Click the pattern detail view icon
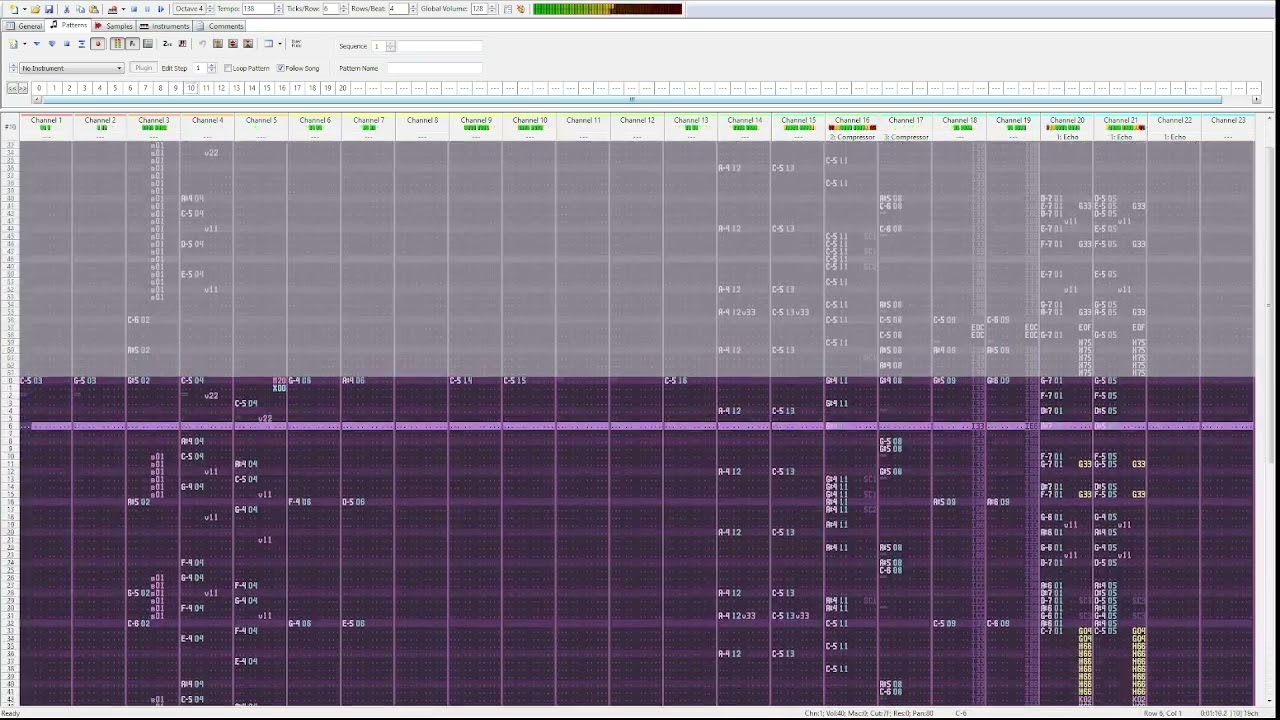The height and width of the screenshot is (720, 1280). 268,44
